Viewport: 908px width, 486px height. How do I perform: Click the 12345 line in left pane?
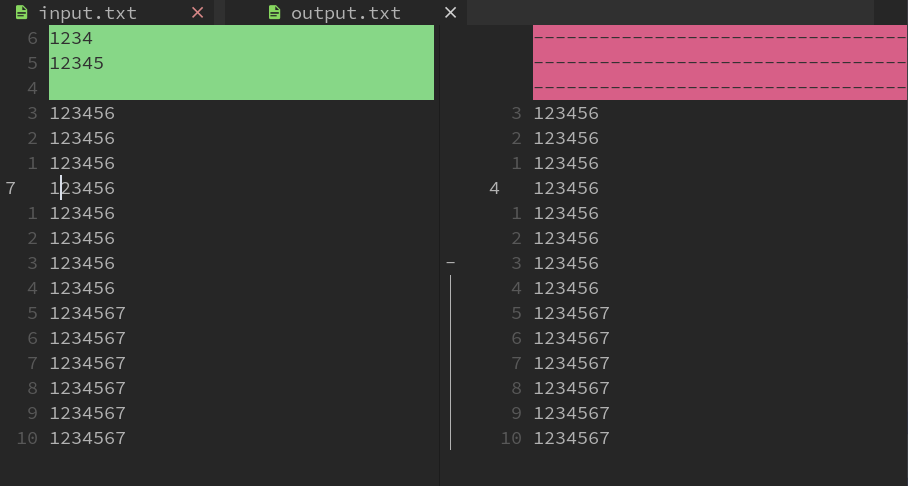pyautogui.click(x=77, y=63)
